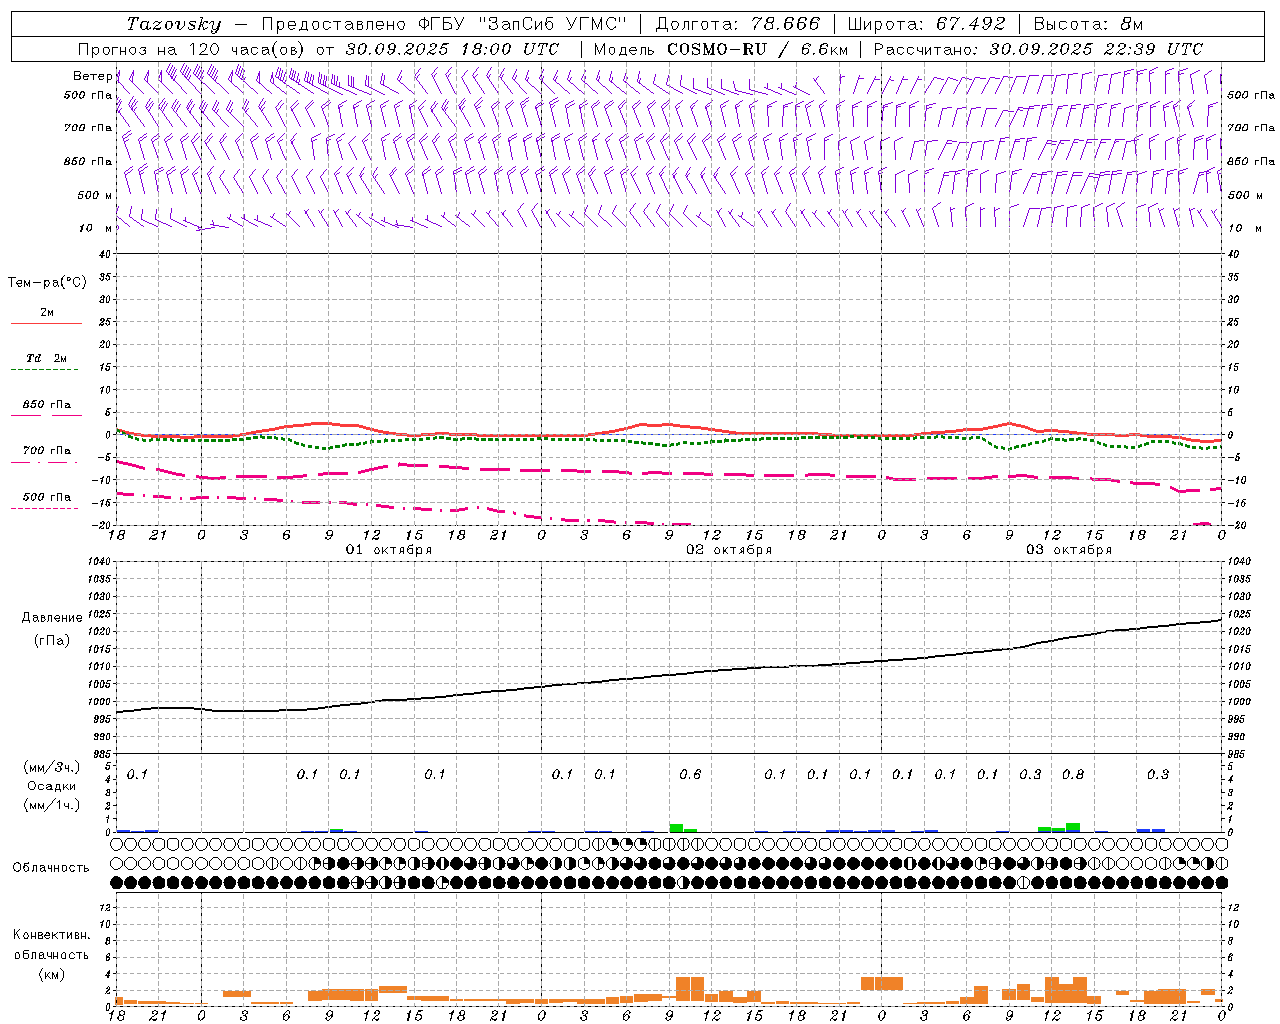Screen dimensions: 1280x1024
Task: Click the '01 октября' date label
Action: pyautogui.click(x=388, y=550)
